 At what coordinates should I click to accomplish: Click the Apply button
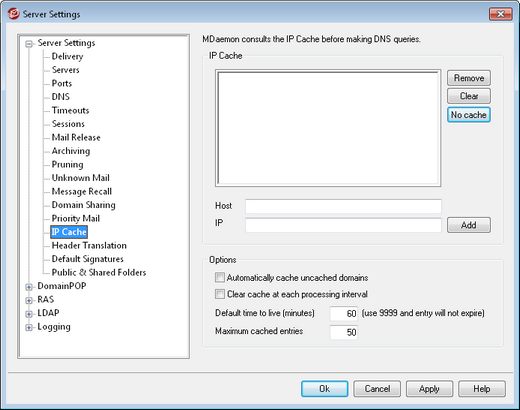pyautogui.click(x=429, y=389)
